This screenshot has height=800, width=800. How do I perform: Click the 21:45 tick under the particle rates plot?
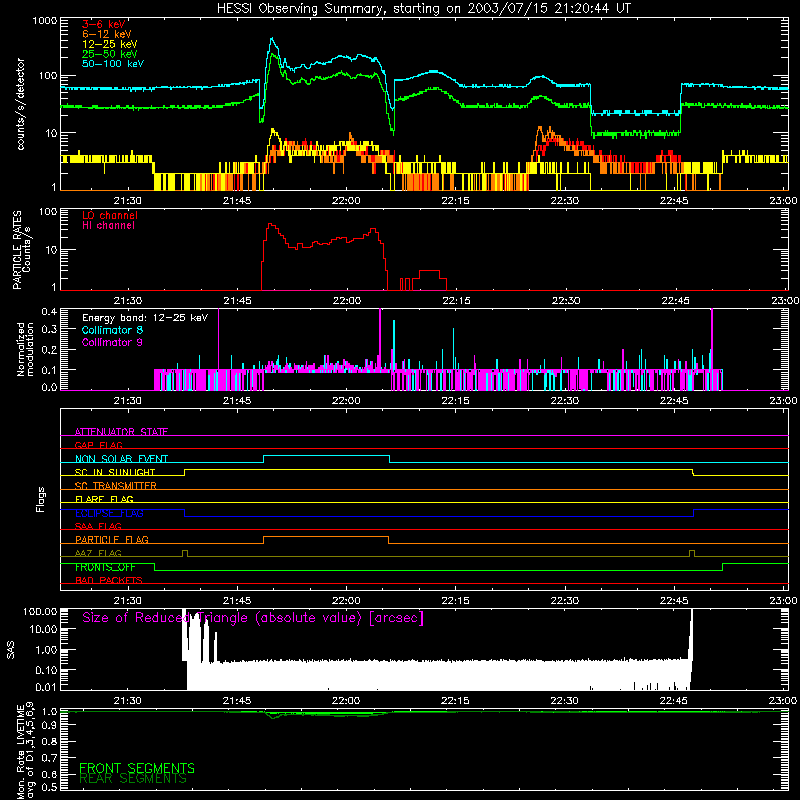[x=237, y=301]
